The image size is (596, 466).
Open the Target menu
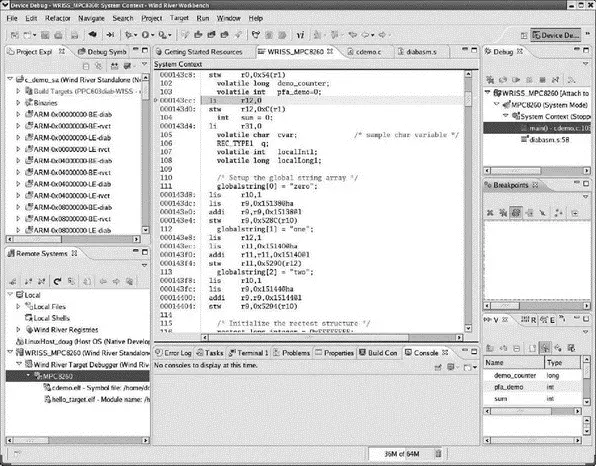(179, 18)
